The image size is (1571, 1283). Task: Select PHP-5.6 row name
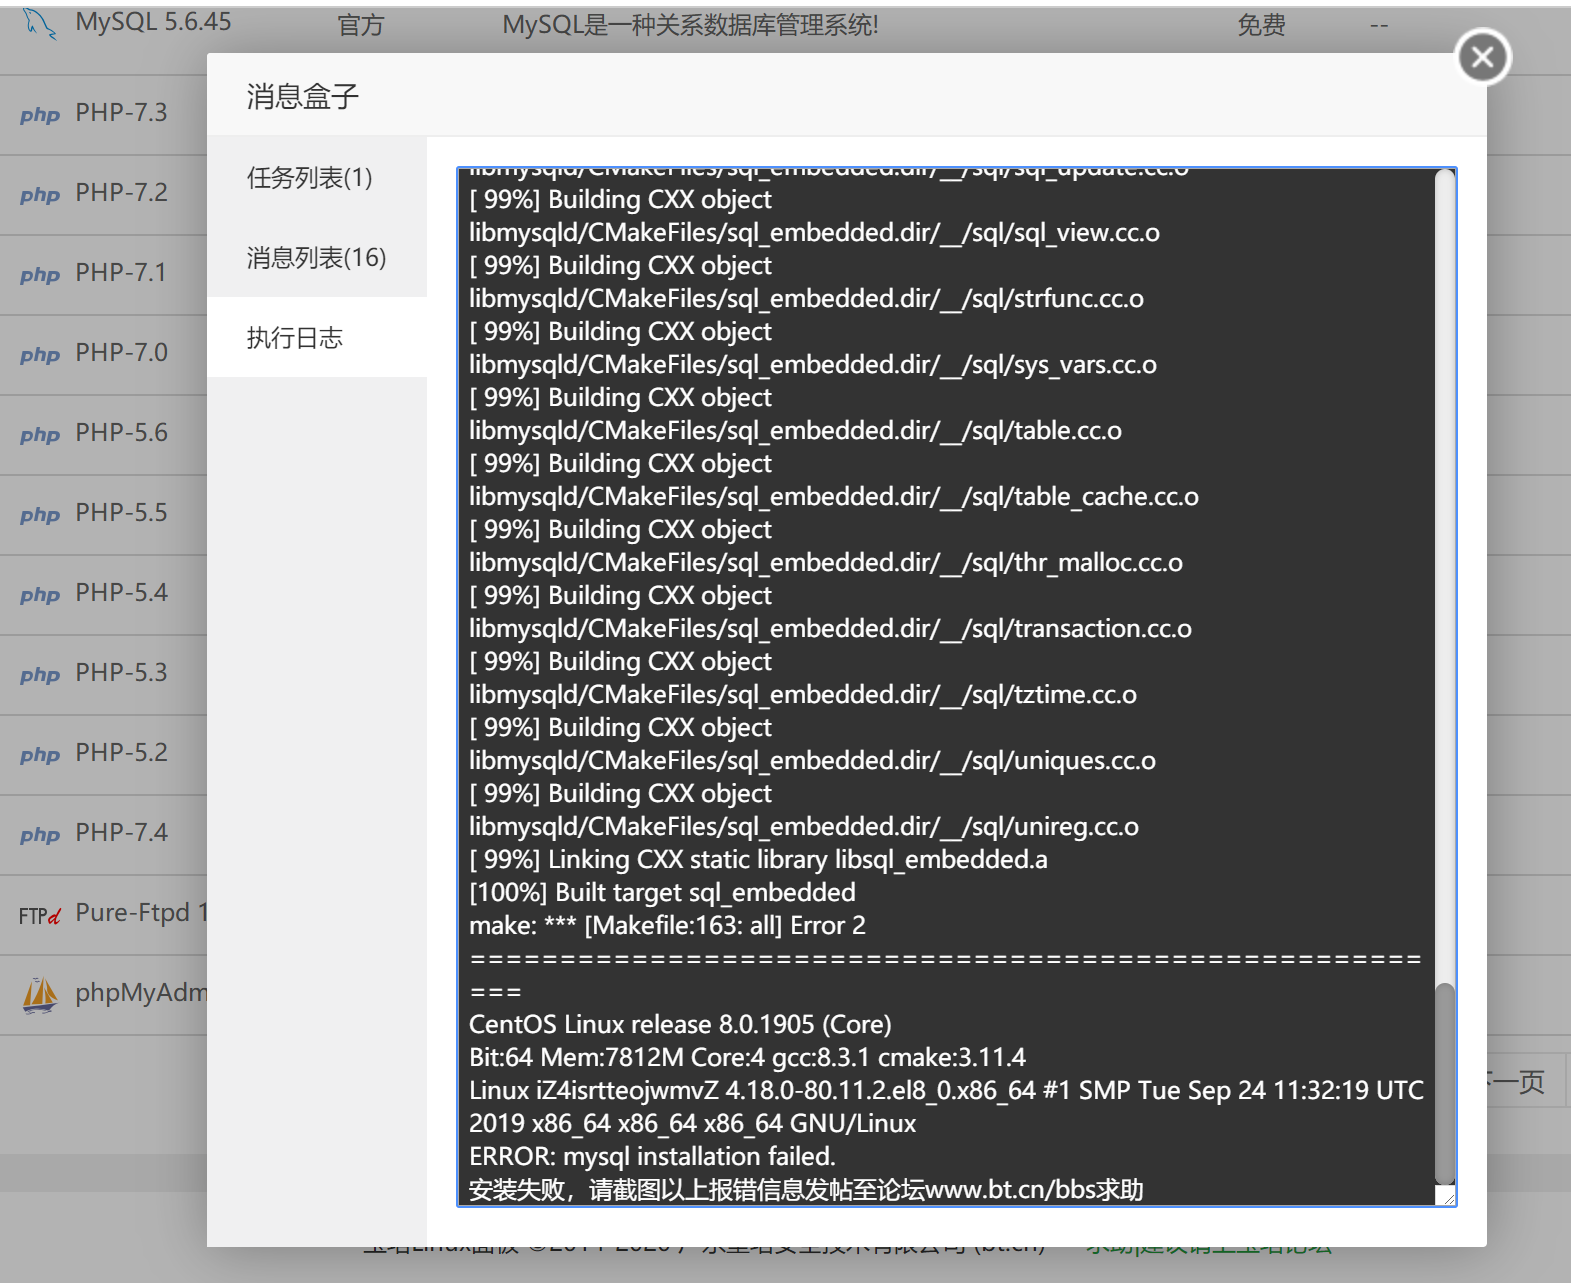click(x=121, y=432)
